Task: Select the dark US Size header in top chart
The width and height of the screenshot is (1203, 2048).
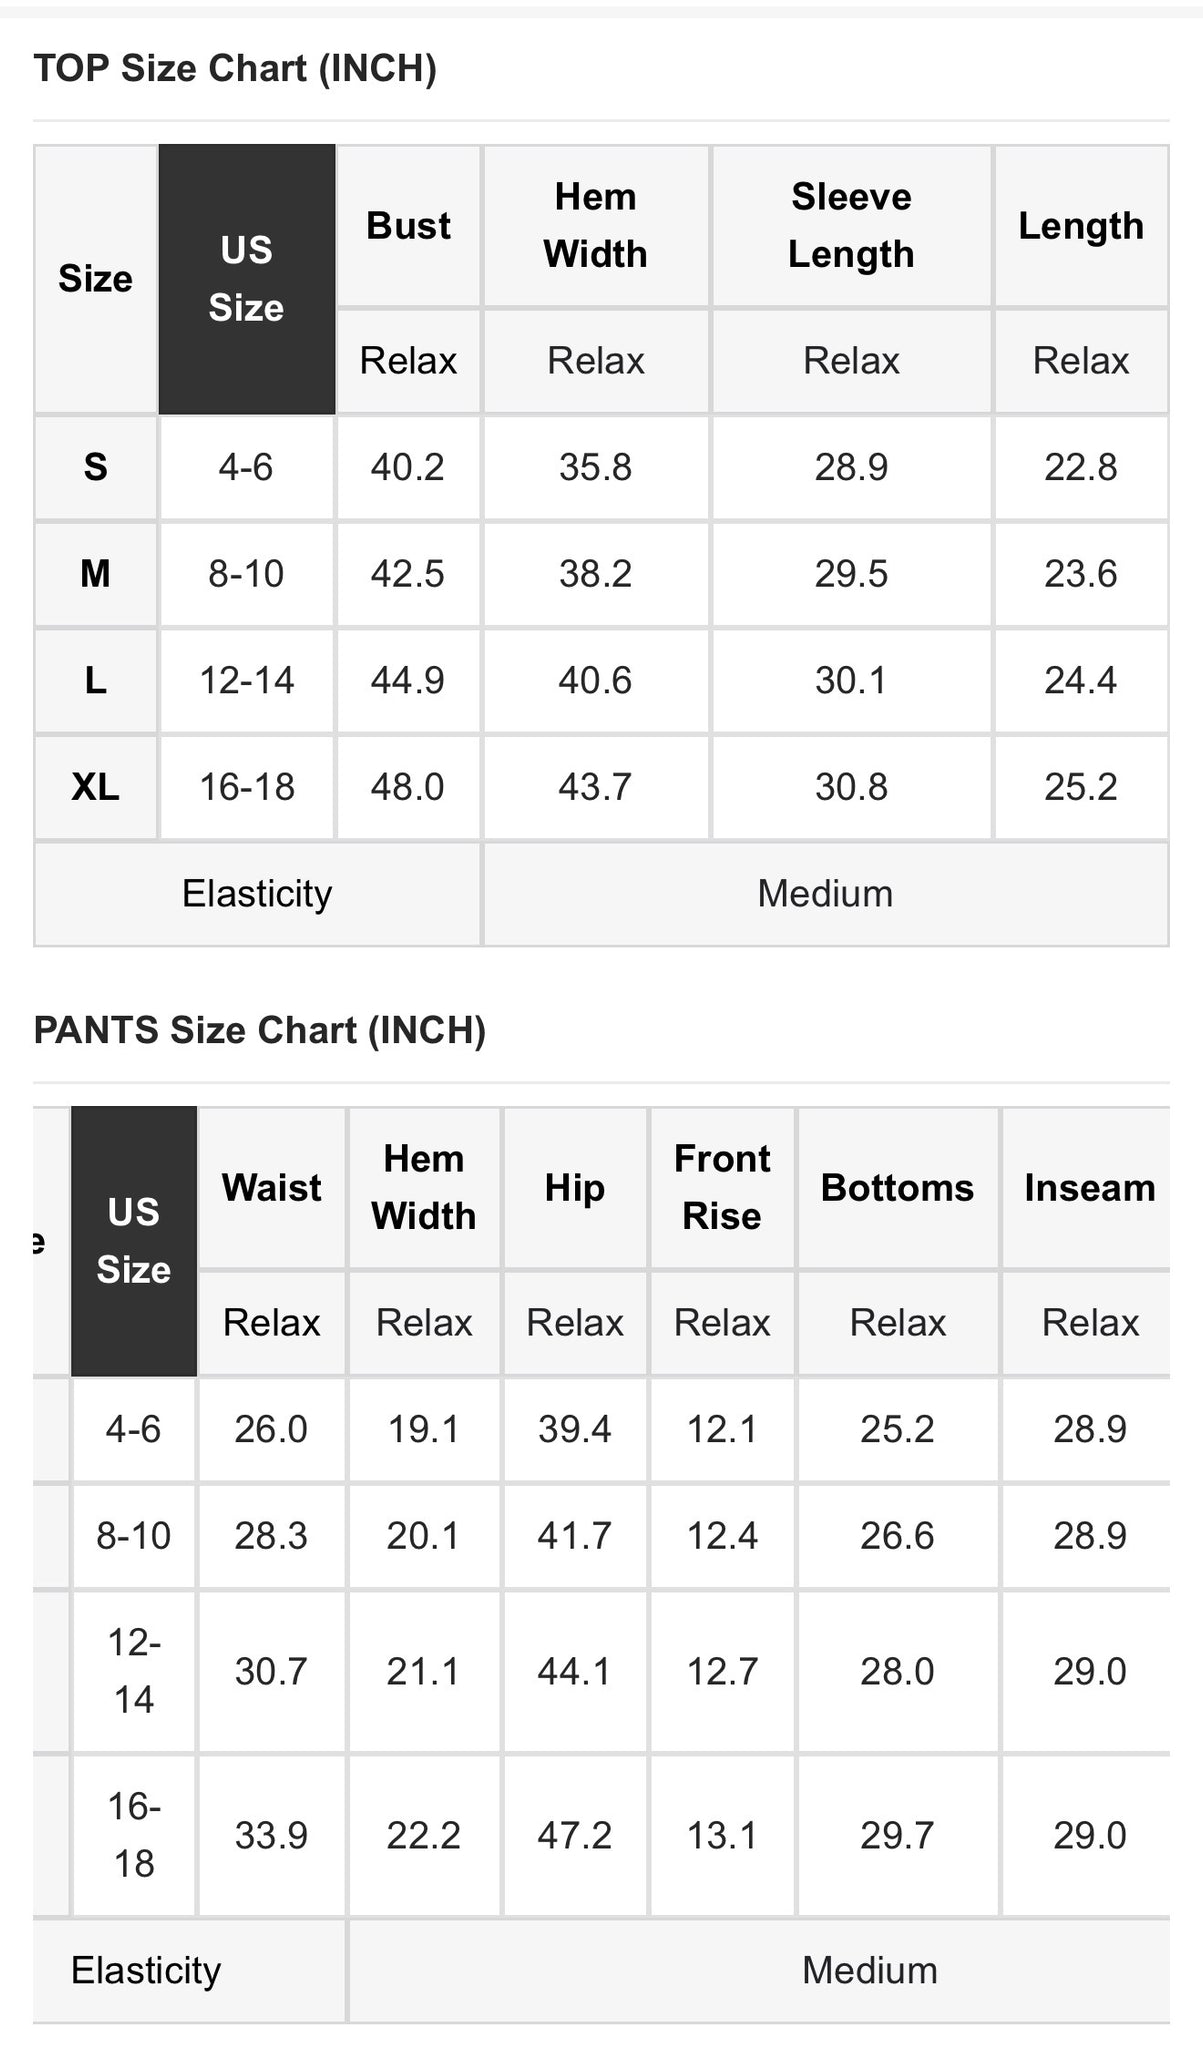Action: click(x=246, y=279)
